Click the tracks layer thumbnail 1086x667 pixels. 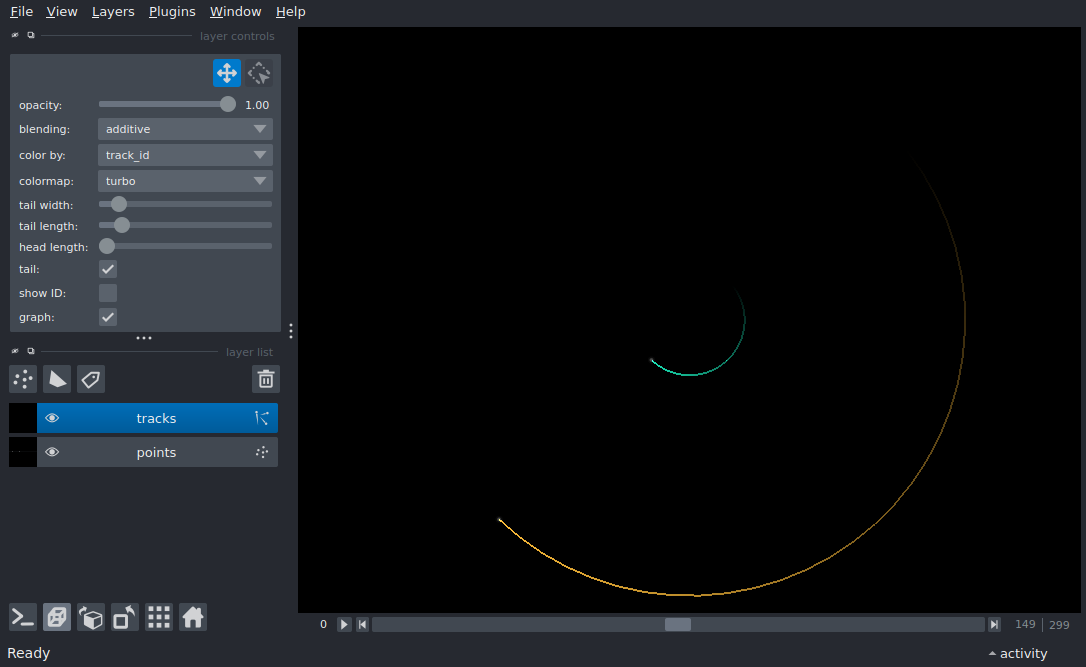pyautogui.click(x=23, y=418)
